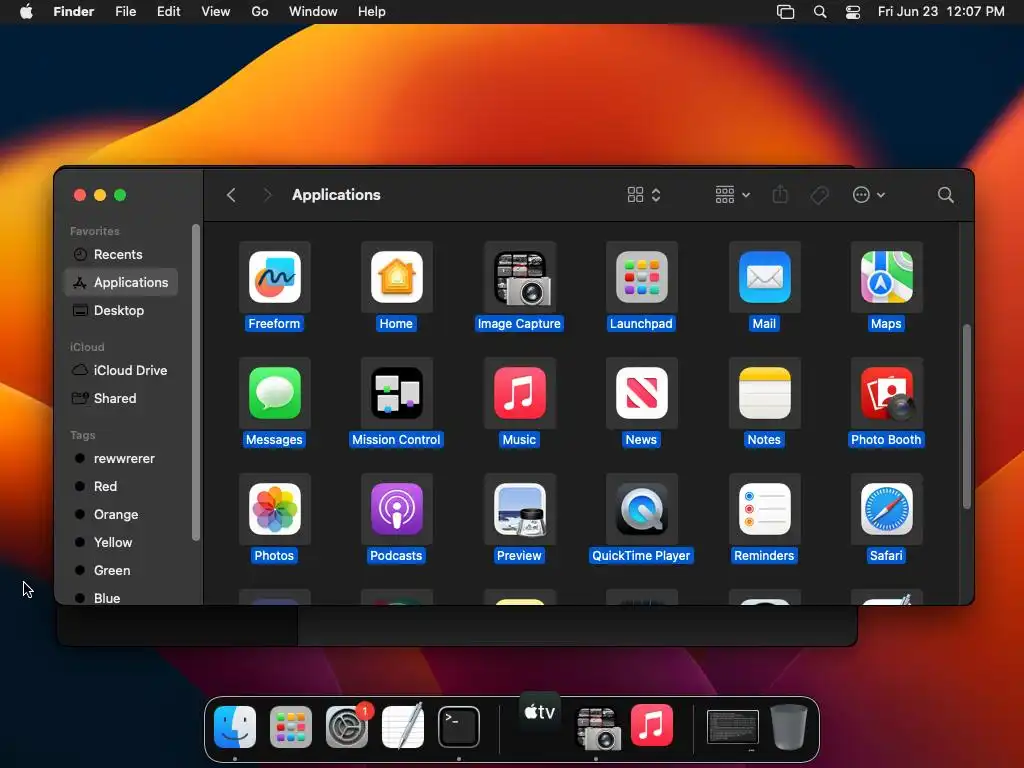Viewport: 1024px width, 768px height.
Task: Select the Home app icon
Action: 396,277
